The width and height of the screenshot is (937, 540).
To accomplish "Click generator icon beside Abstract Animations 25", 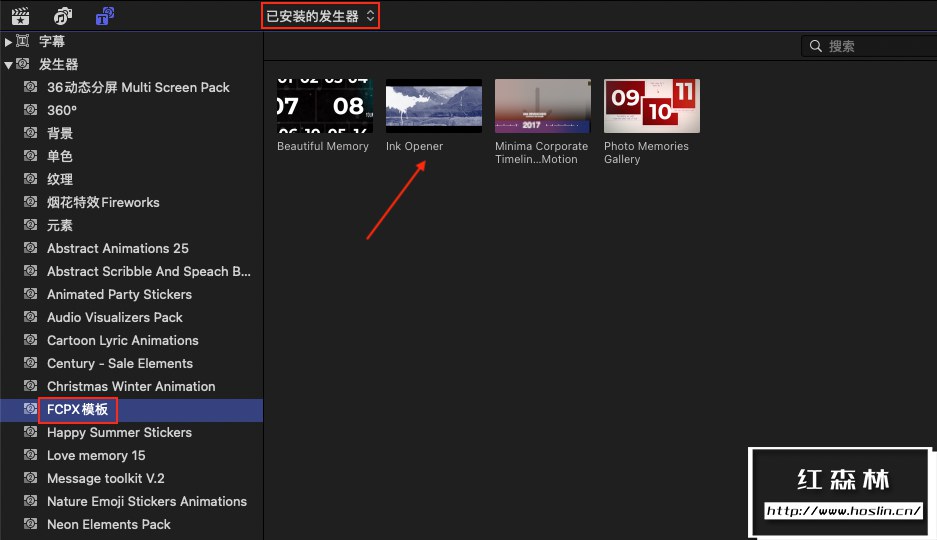I will [x=30, y=247].
